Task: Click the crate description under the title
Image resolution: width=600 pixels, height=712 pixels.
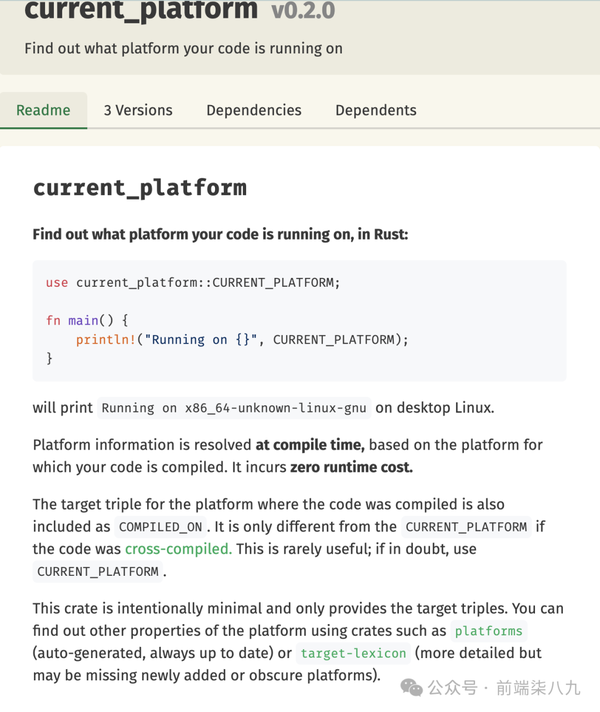Action: [x=183, y=48]
